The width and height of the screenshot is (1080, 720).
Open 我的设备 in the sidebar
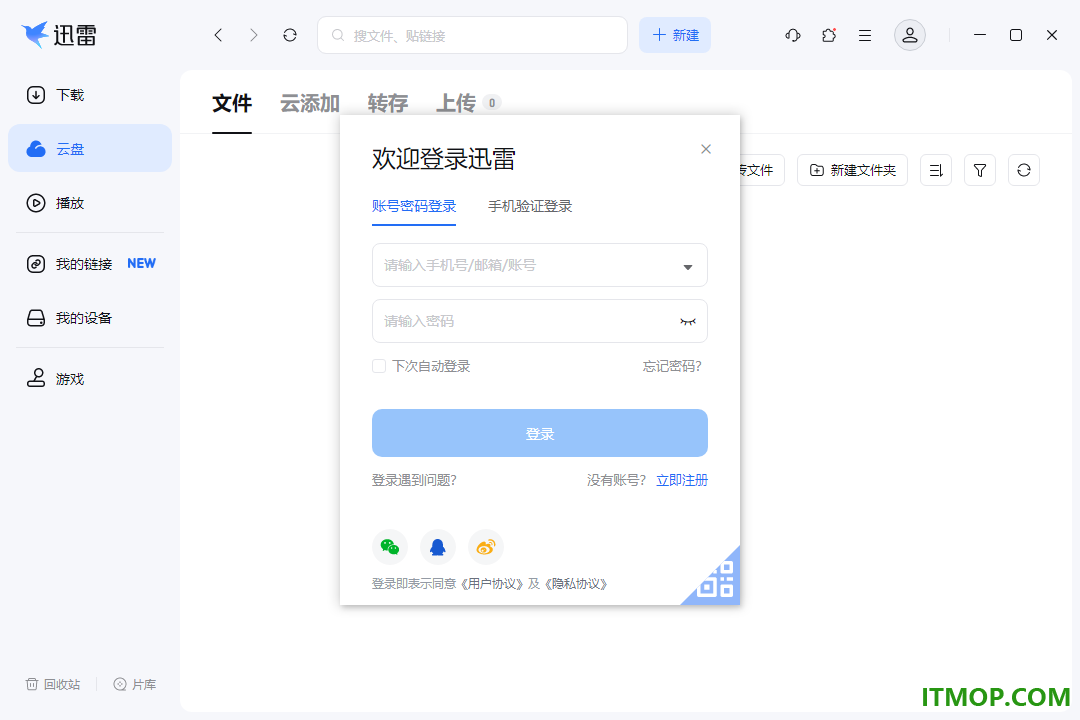(x=90, y=318)
